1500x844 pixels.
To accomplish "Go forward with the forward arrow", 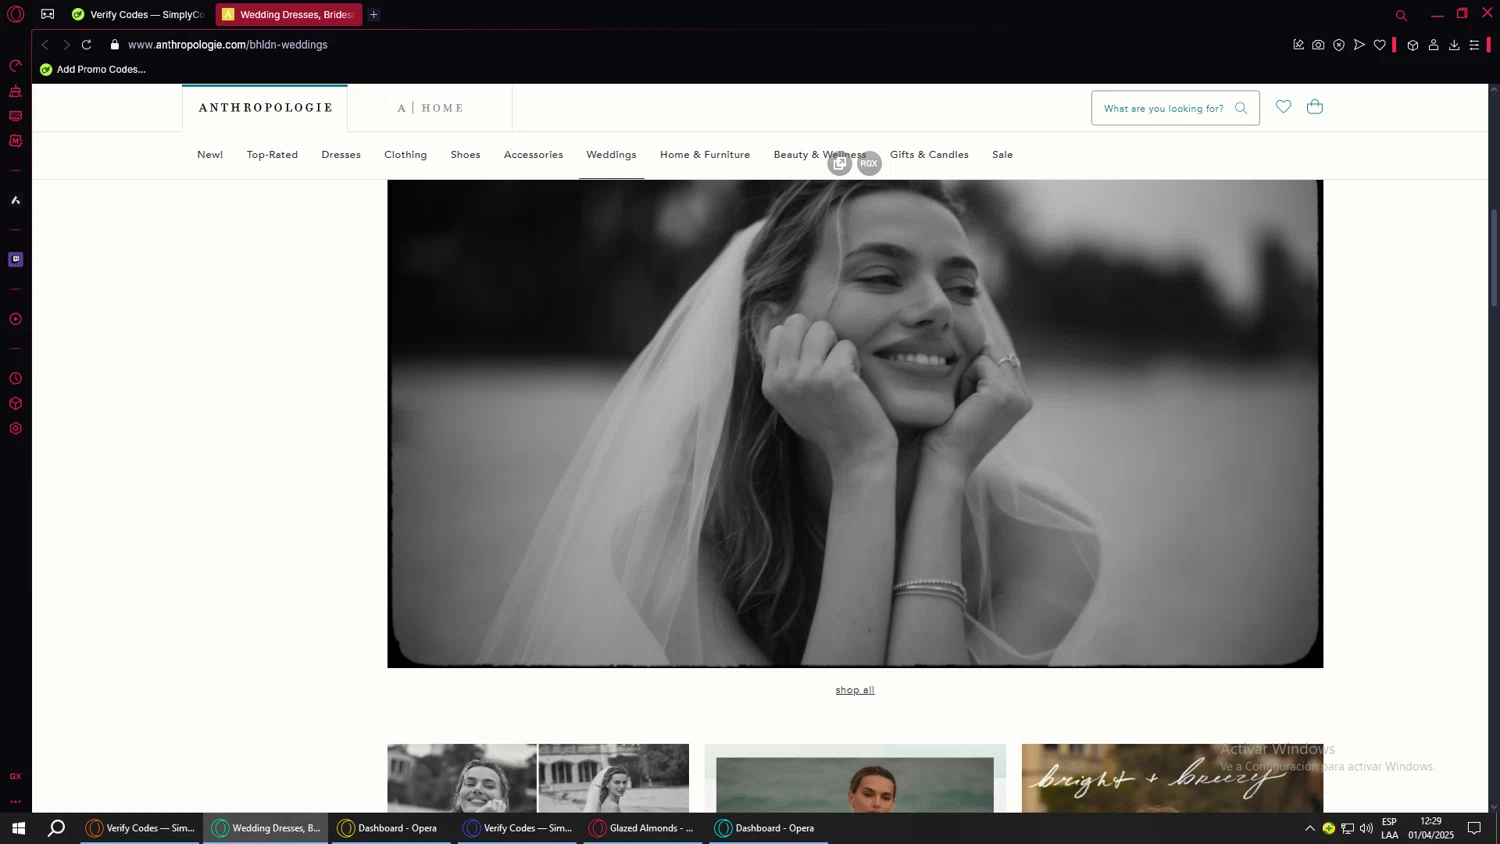I will (x=66, y=45).
